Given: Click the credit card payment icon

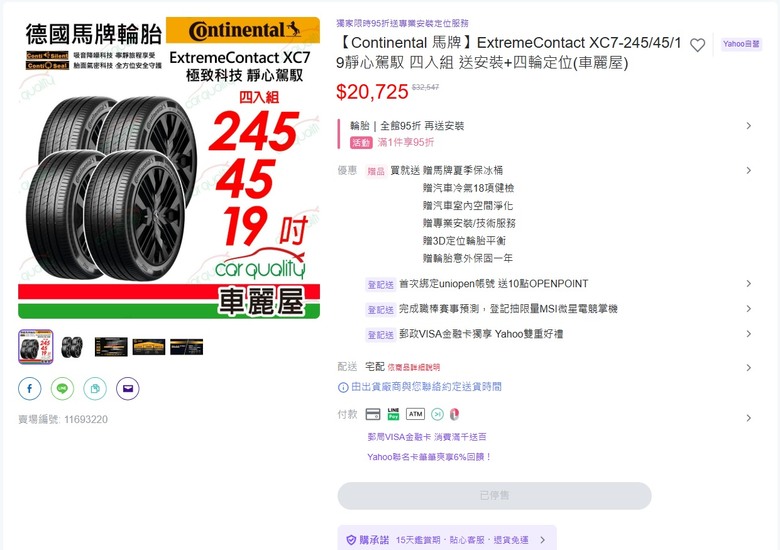Looking at the screenshot, I should (x=373, y=414).
